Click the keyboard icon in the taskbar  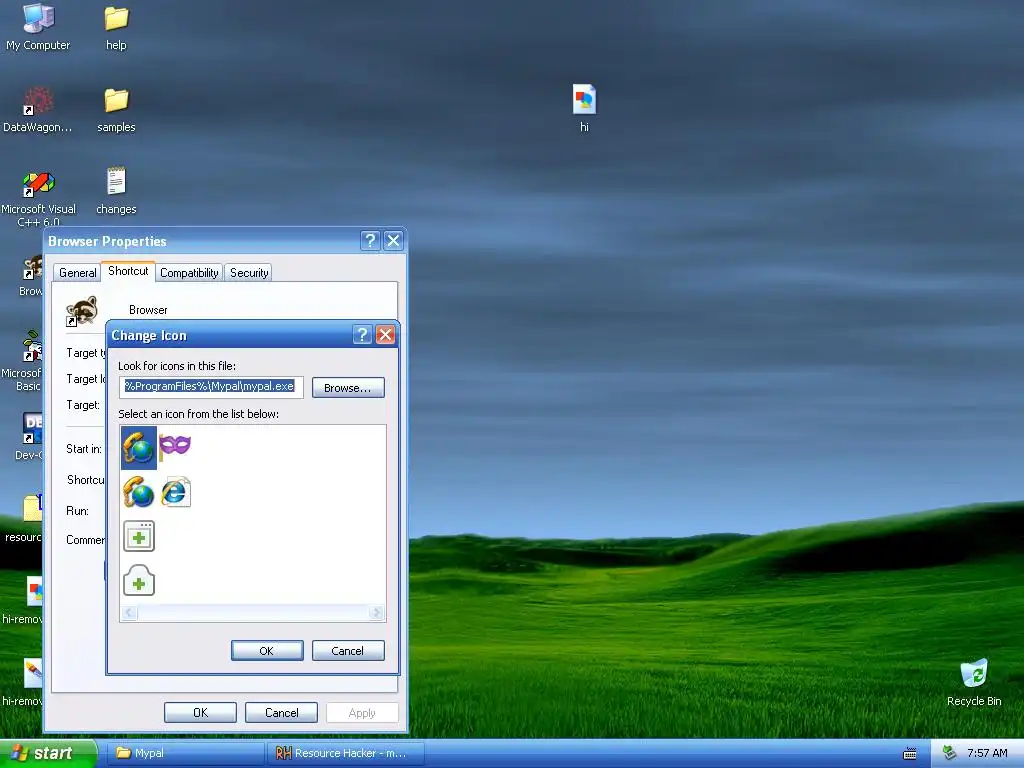[910, 754]
